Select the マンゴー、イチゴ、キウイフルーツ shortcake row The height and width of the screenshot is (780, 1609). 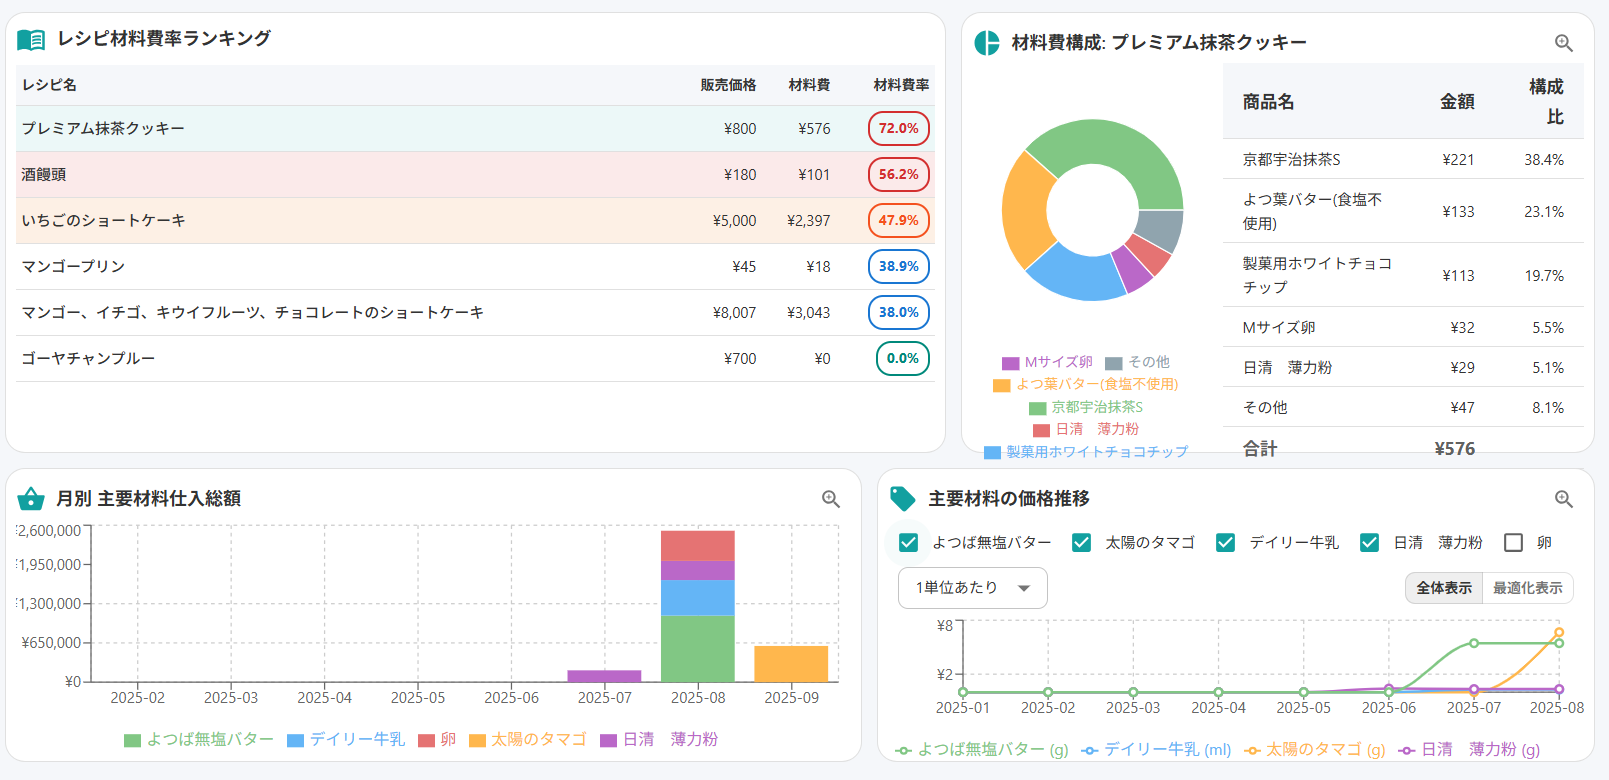pos(476,312)
